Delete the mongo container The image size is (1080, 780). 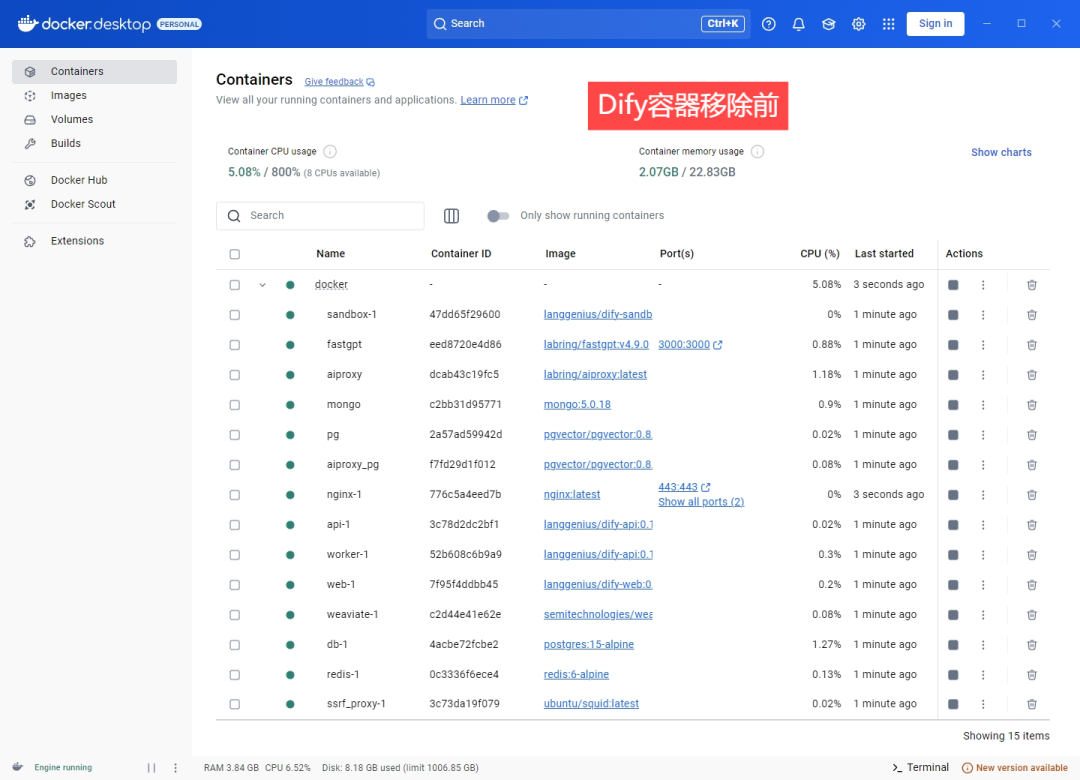(1031, 405)
